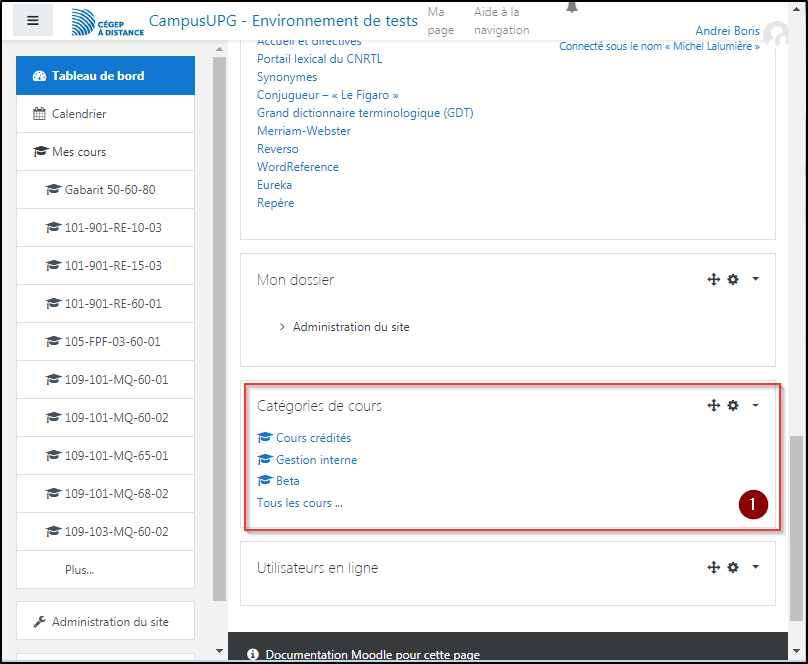Open the Grand dictionnaire terminologique link

coord(365,113)
